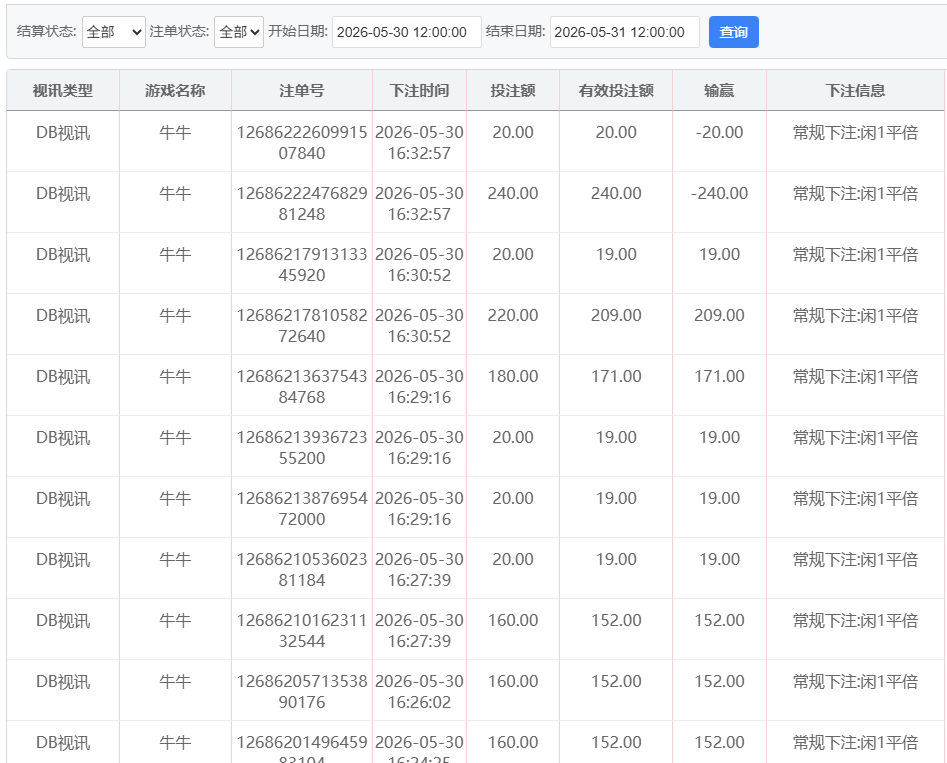Click the blue 查询 button
Image resolution: width=947 pixels, height=763 pixels.
[733, 32]
